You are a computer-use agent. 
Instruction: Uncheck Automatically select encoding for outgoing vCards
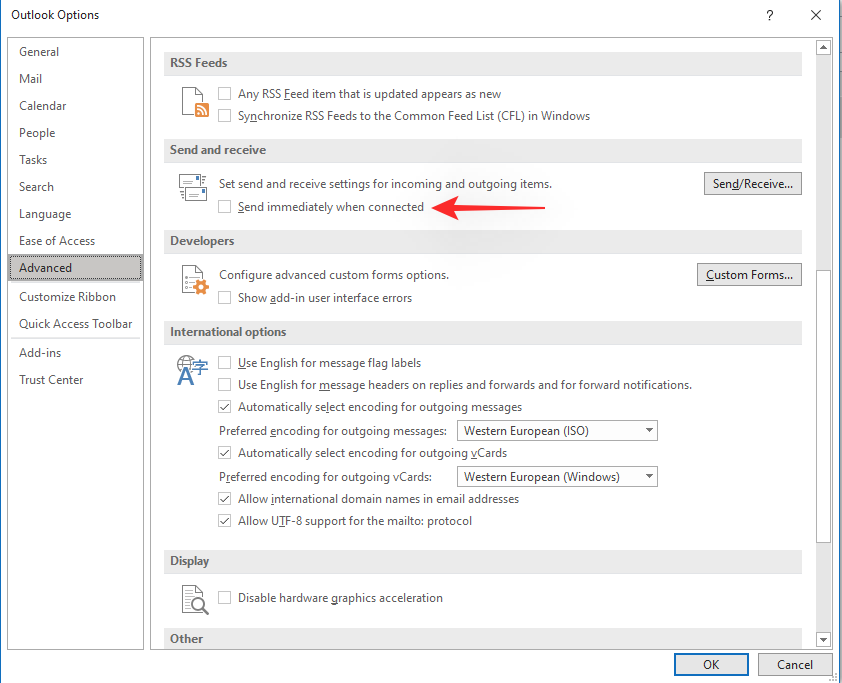(224, 453)
